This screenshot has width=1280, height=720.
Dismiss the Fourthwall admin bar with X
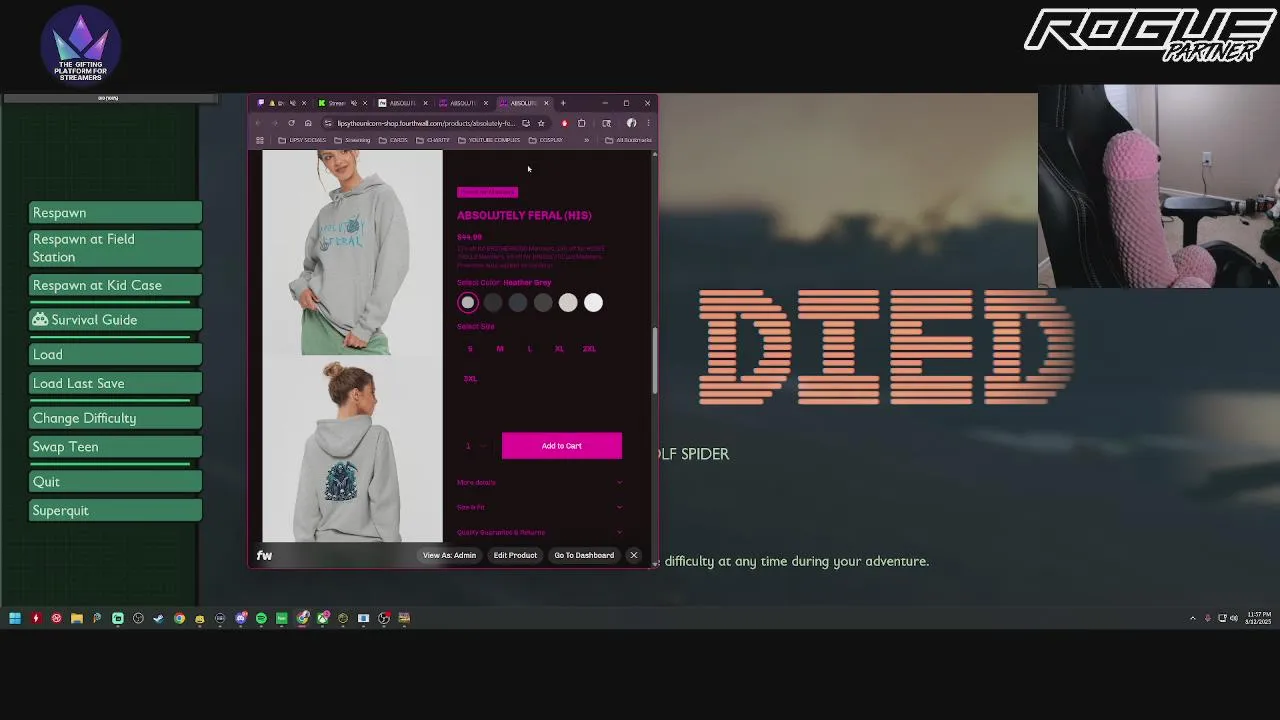[633, 555]
